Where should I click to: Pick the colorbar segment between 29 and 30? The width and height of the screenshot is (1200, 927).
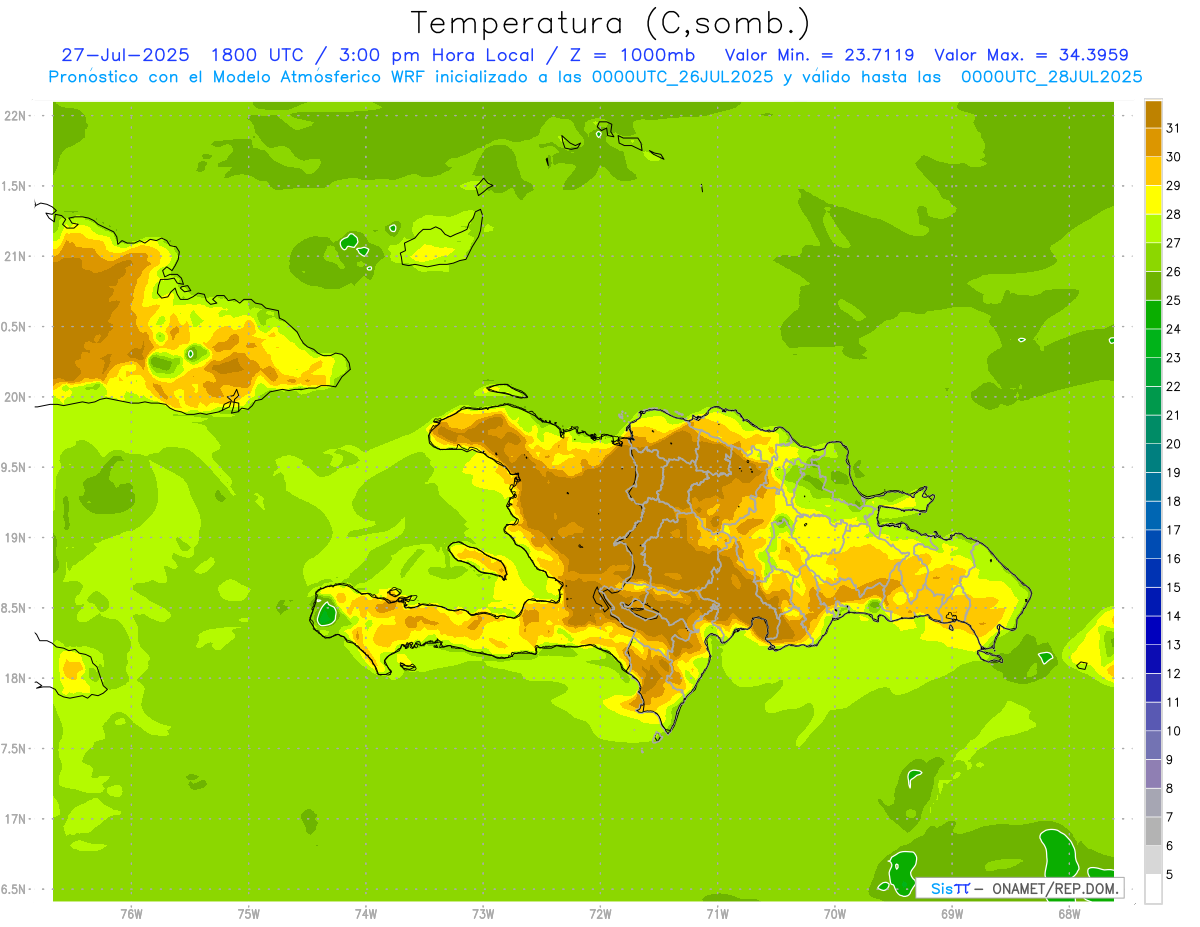tap(1153, 171)
